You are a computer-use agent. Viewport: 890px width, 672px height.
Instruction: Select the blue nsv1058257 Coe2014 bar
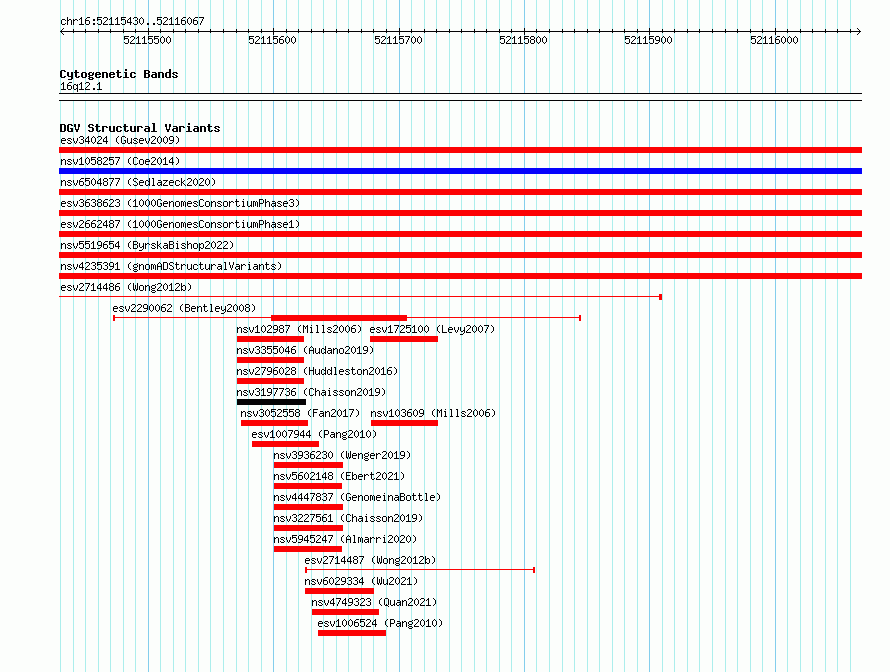(x=460, y=171)
